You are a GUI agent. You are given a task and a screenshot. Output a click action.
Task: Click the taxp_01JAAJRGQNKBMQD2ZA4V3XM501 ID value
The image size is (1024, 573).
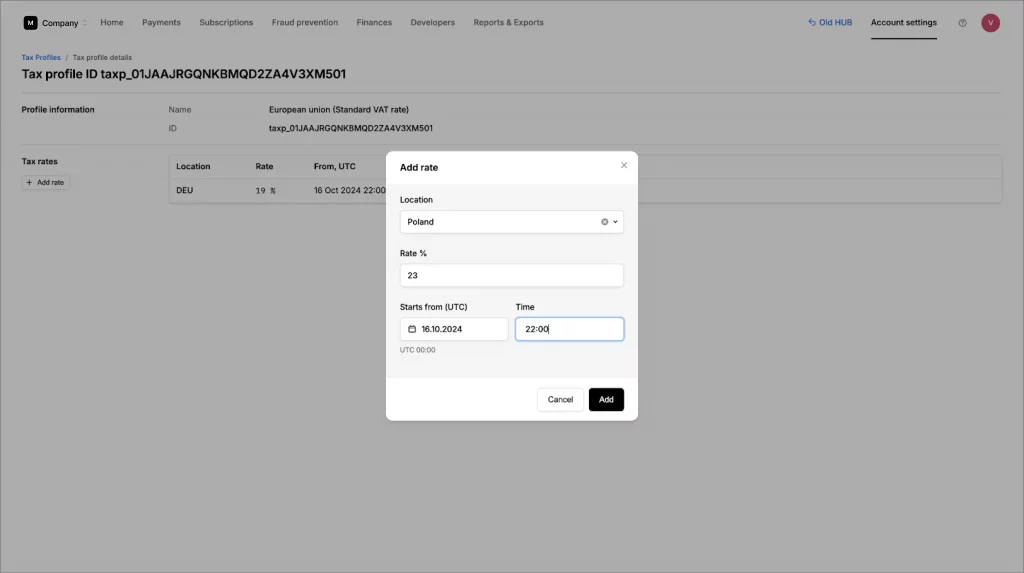click(351, 128)
